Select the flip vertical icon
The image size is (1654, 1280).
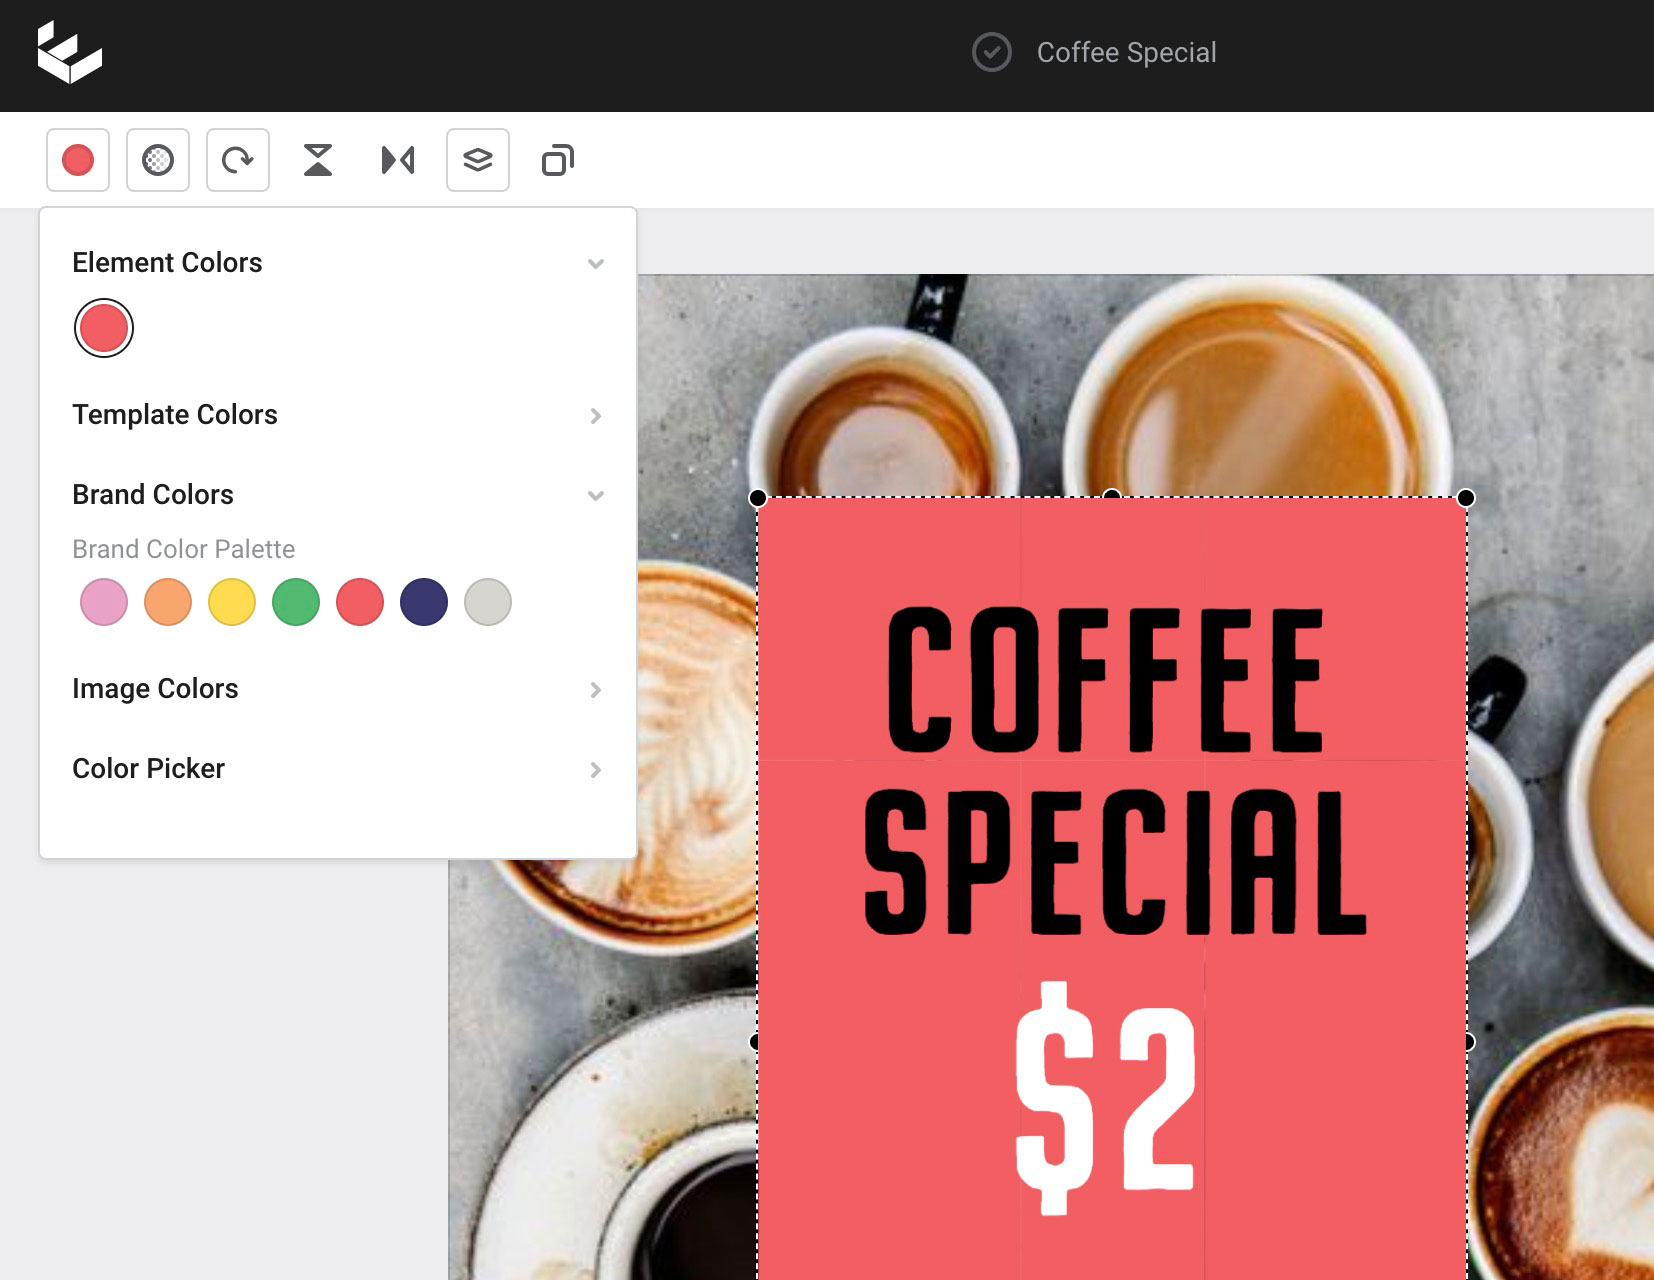(x=318, y=160)
